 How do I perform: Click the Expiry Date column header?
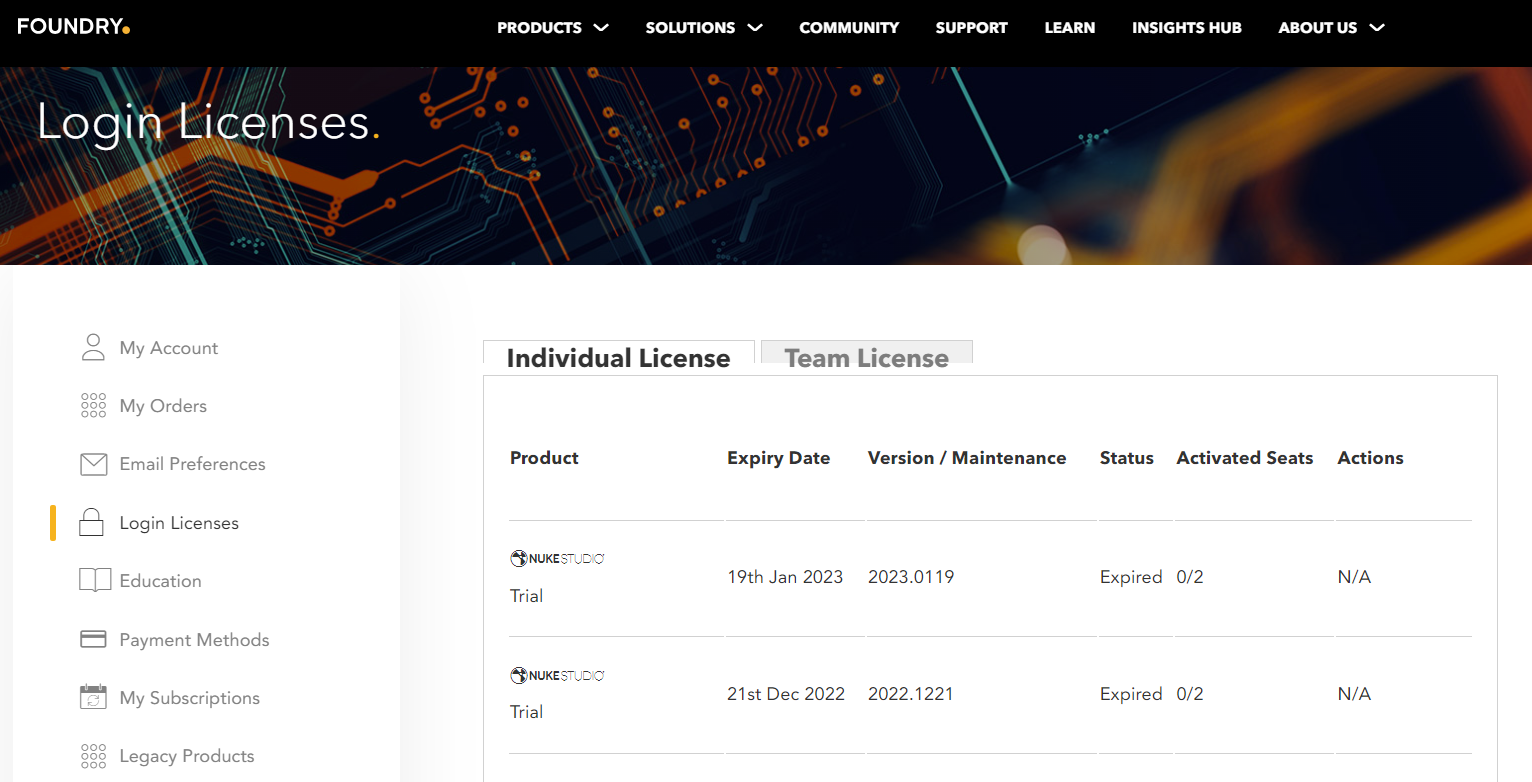[x=778, y=458]
